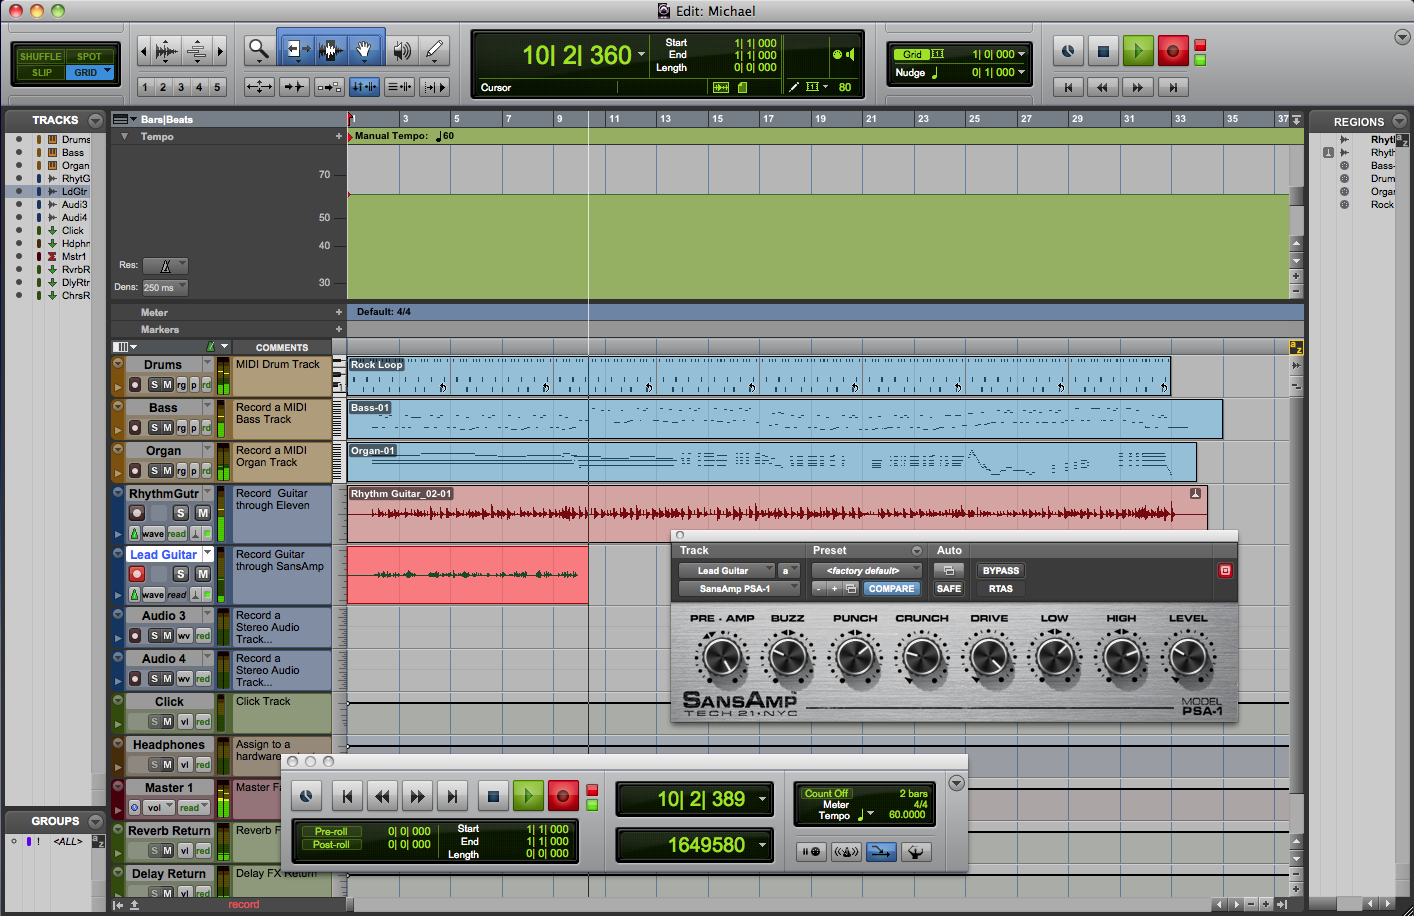Adjust the SansAmp DRIVE knob

pos(989,657)
